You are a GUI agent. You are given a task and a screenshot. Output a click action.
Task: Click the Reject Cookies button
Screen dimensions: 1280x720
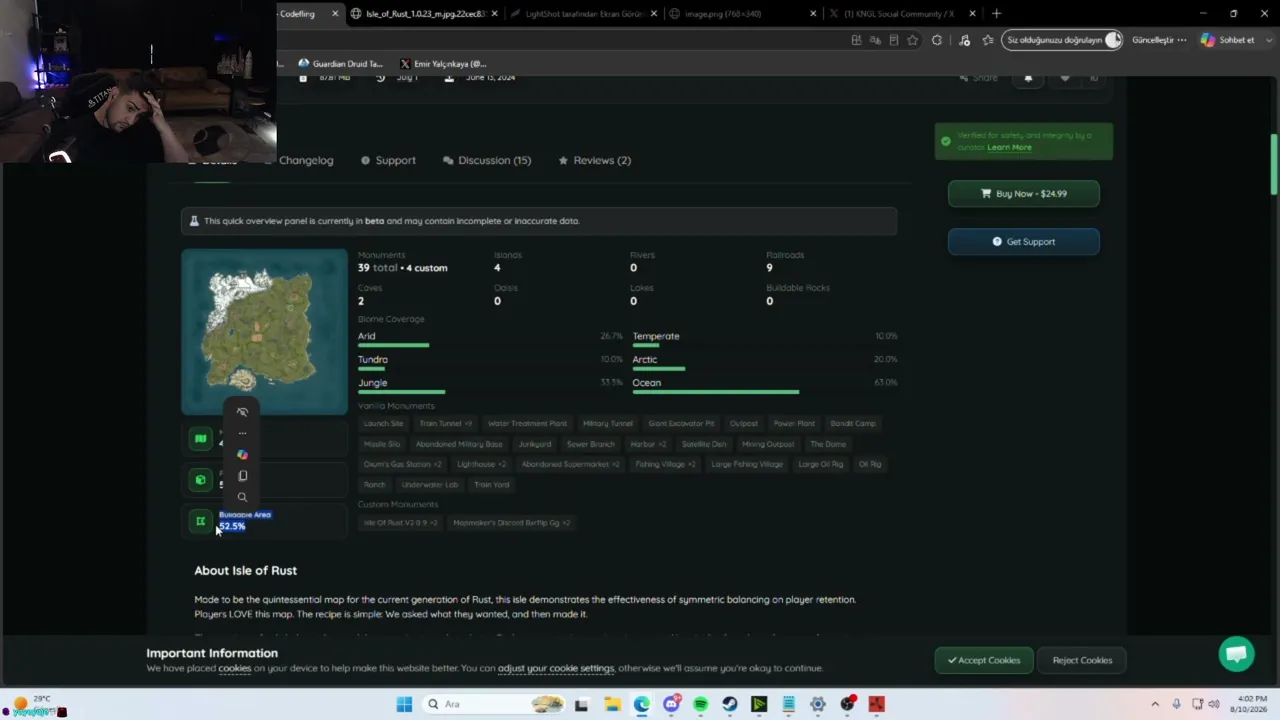1082,660
